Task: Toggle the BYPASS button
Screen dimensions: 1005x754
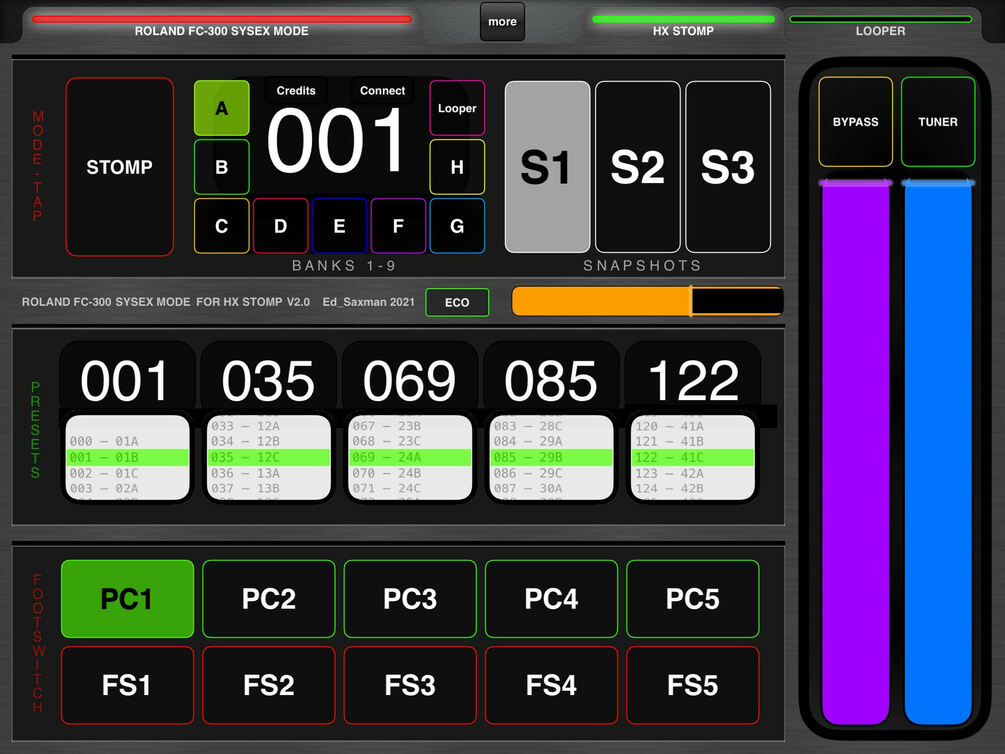Action: click(856, 122)
